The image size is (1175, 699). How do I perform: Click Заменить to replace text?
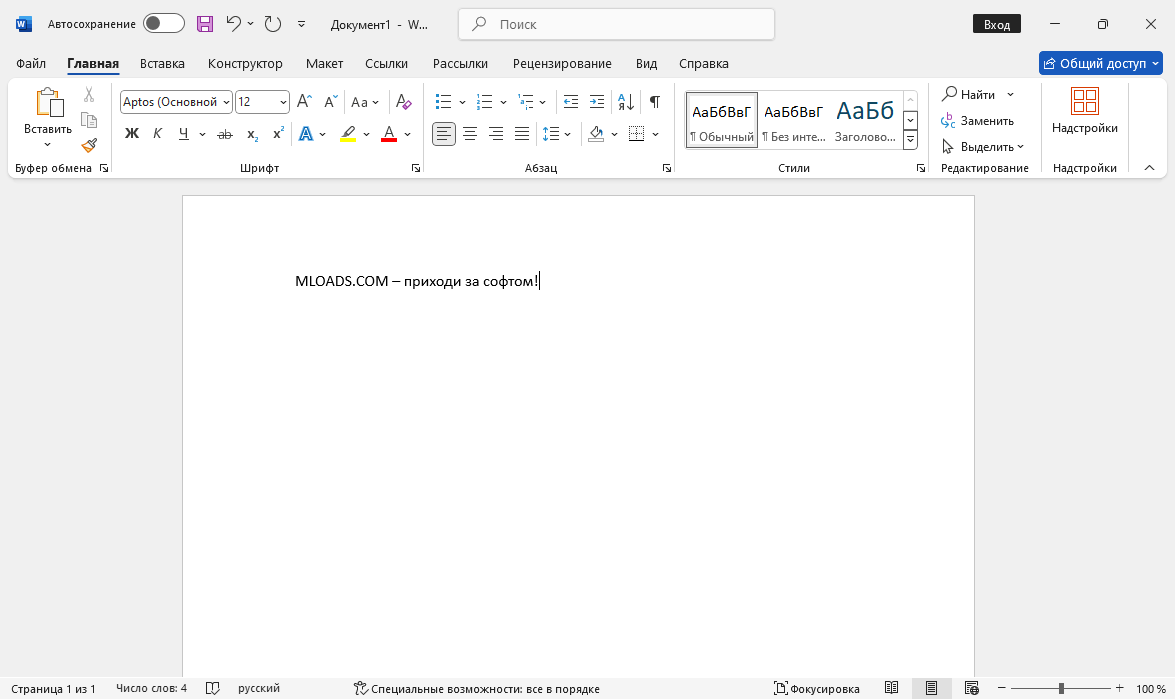point(978,121)
